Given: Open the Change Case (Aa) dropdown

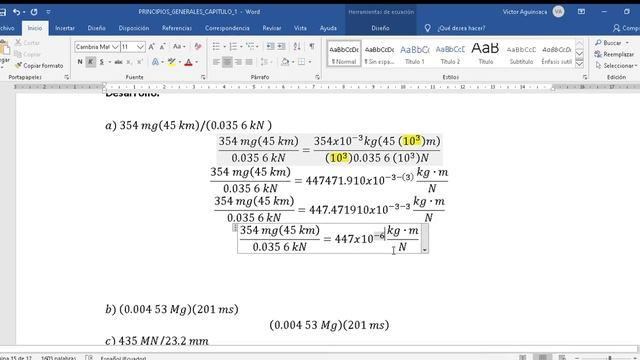Looking at the screenshot, I should tap(179, 47).
